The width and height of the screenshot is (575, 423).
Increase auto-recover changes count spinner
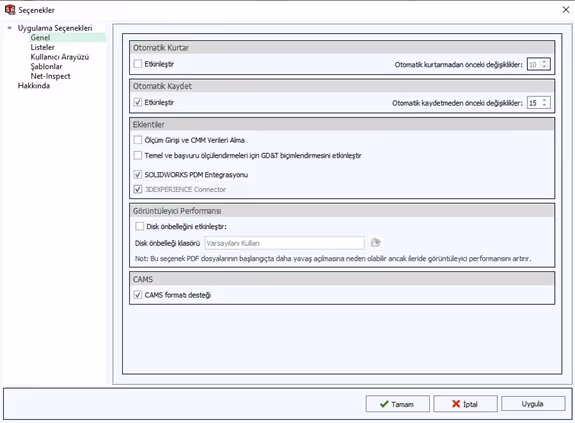pyautogui.click(x=544, y=62)
